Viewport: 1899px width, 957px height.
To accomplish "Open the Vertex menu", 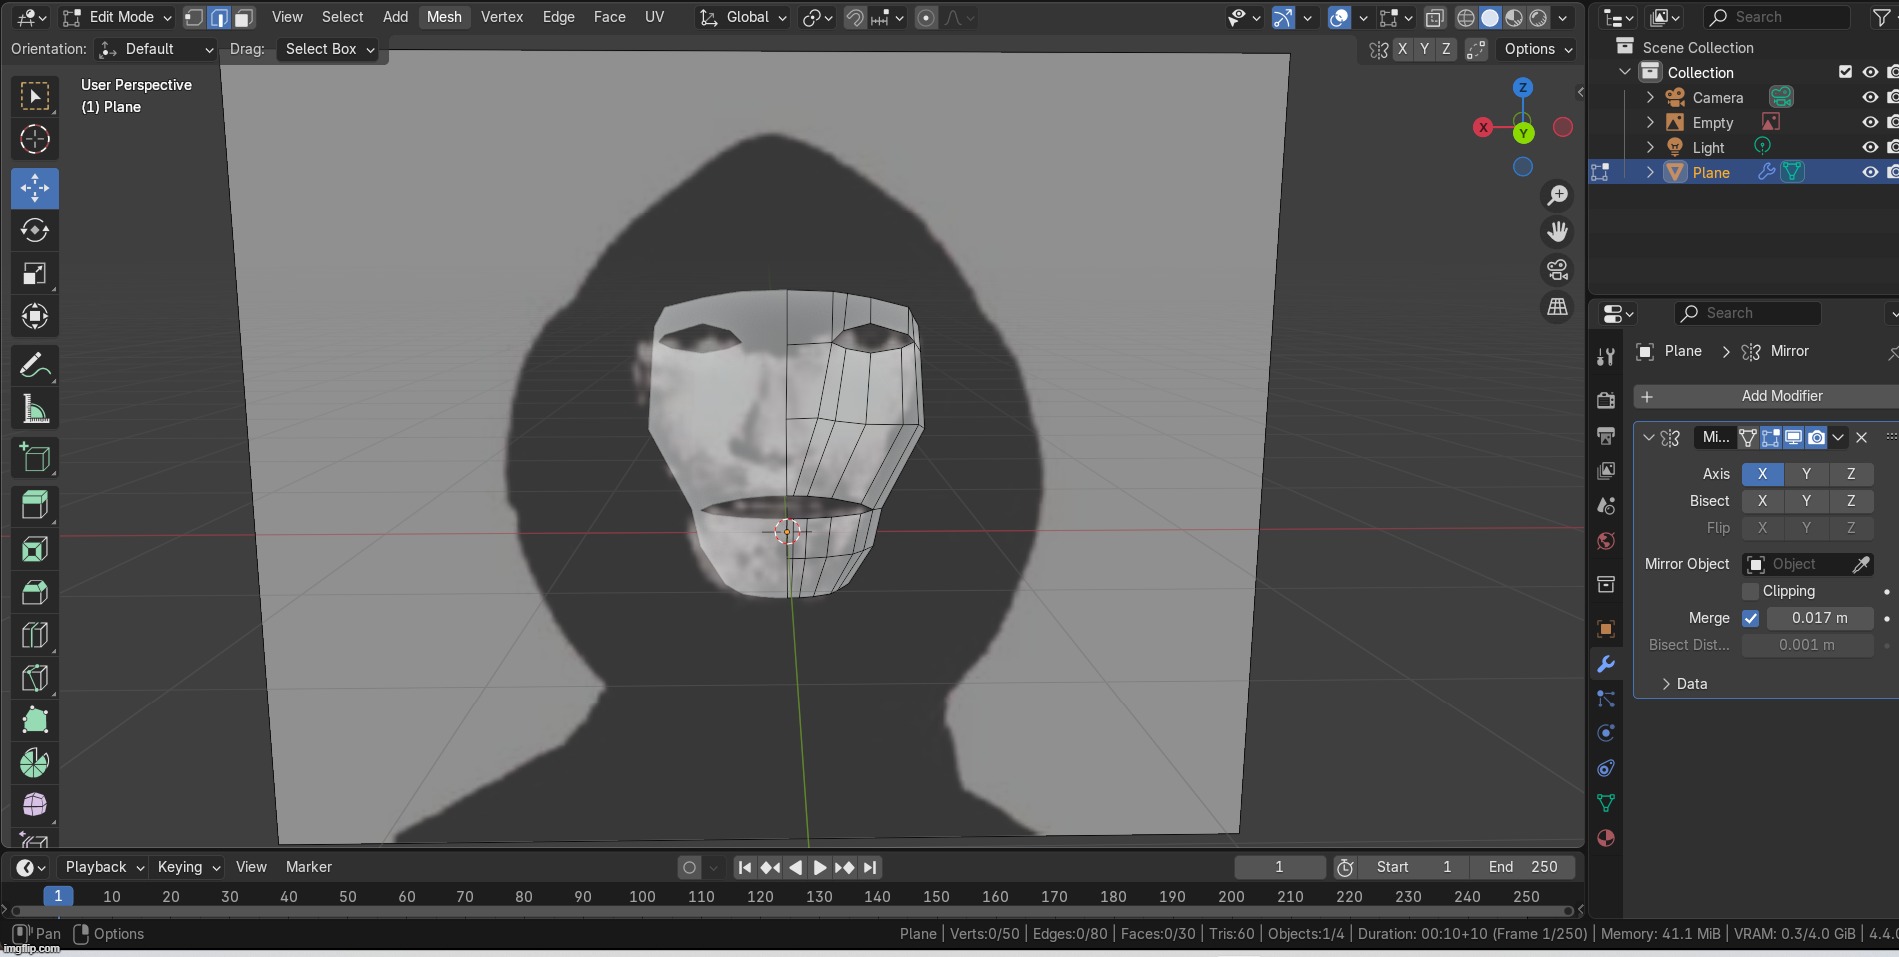I will (x=502, y=17).
